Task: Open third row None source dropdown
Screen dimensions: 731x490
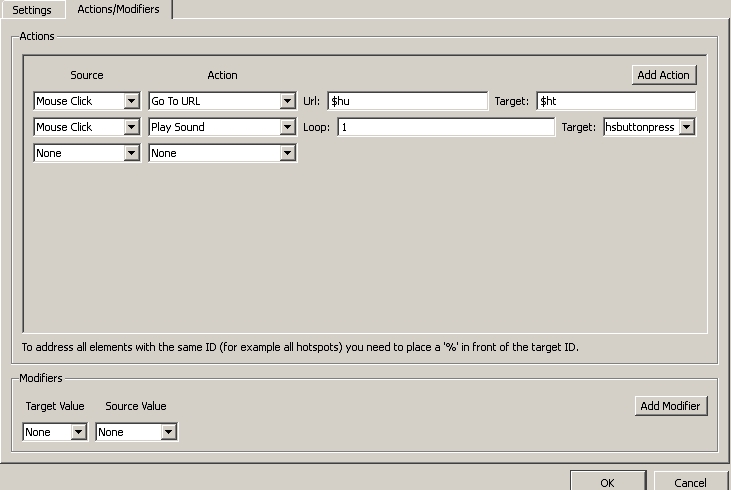Action: [x=86, y=153]
